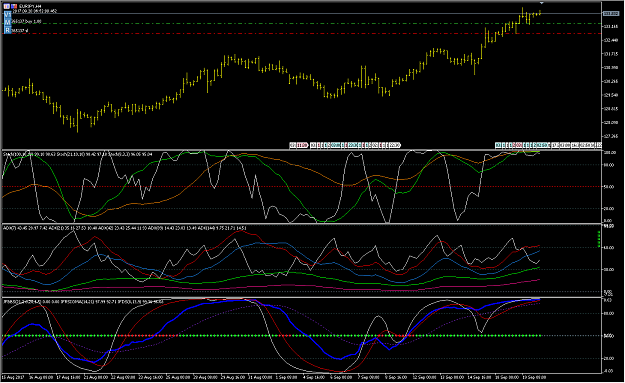Screen dimensions: 625x383
Task: Click the R button beside the red line
Action: 7,30
